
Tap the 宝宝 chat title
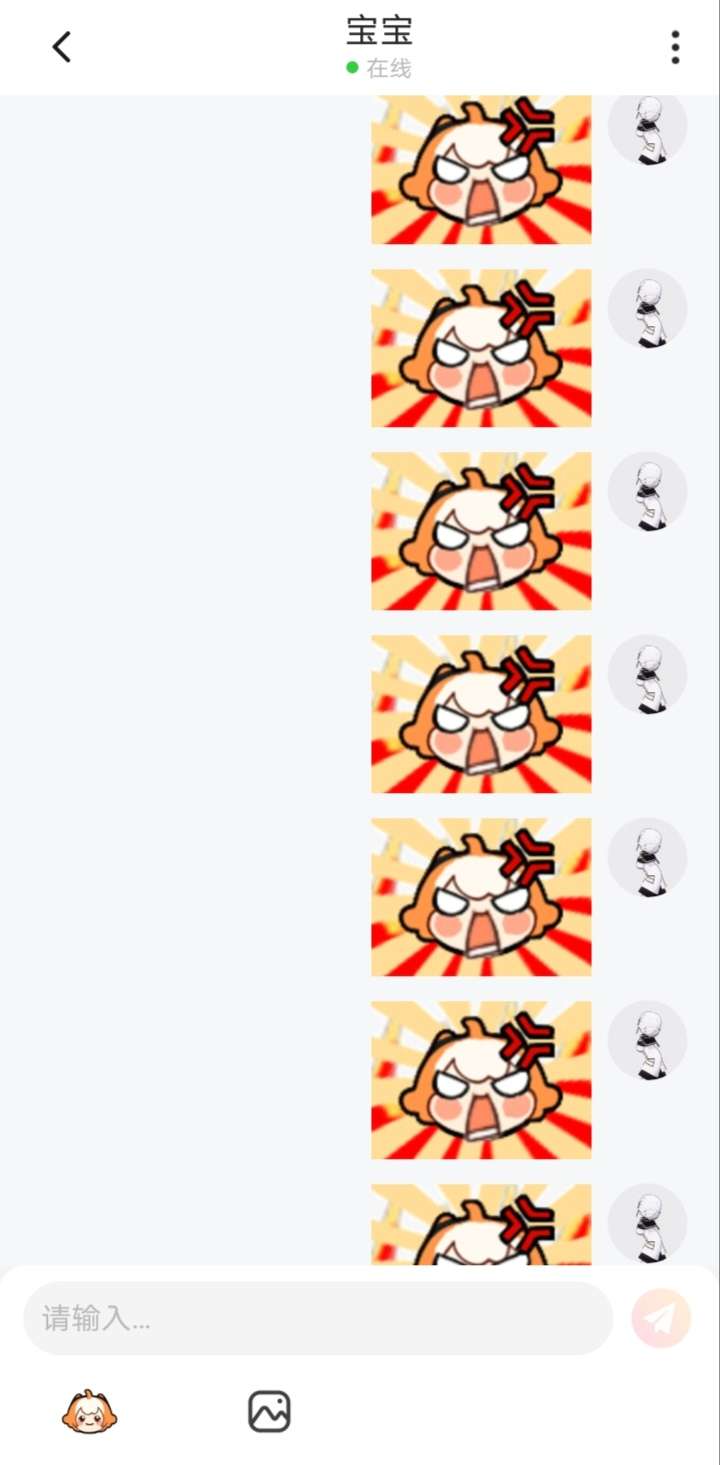[379, 31]
